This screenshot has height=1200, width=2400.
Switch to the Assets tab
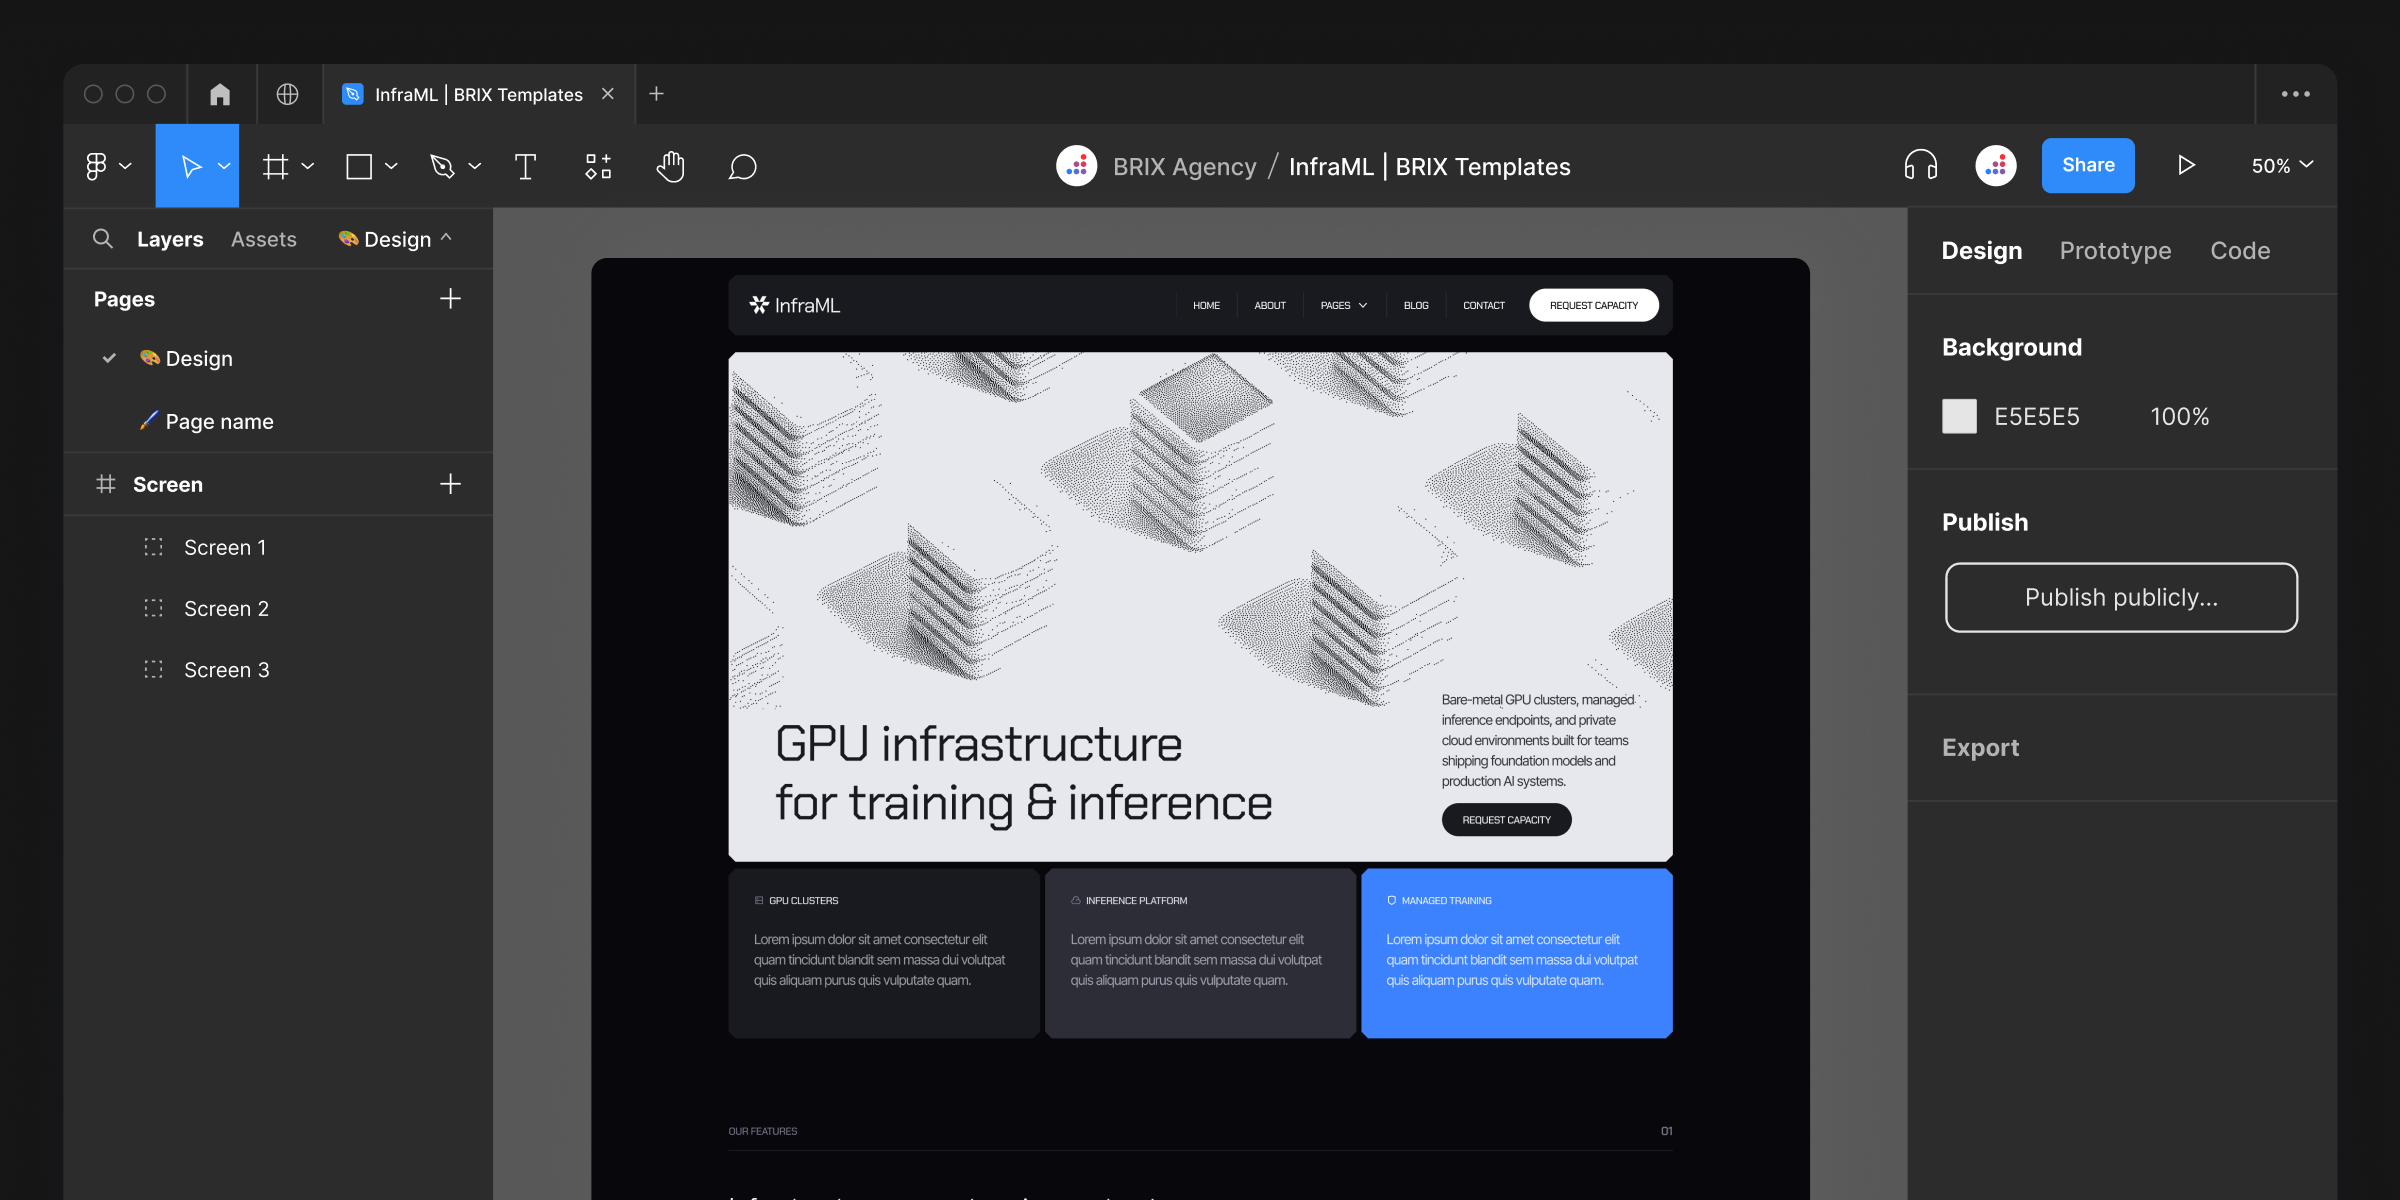264,239
